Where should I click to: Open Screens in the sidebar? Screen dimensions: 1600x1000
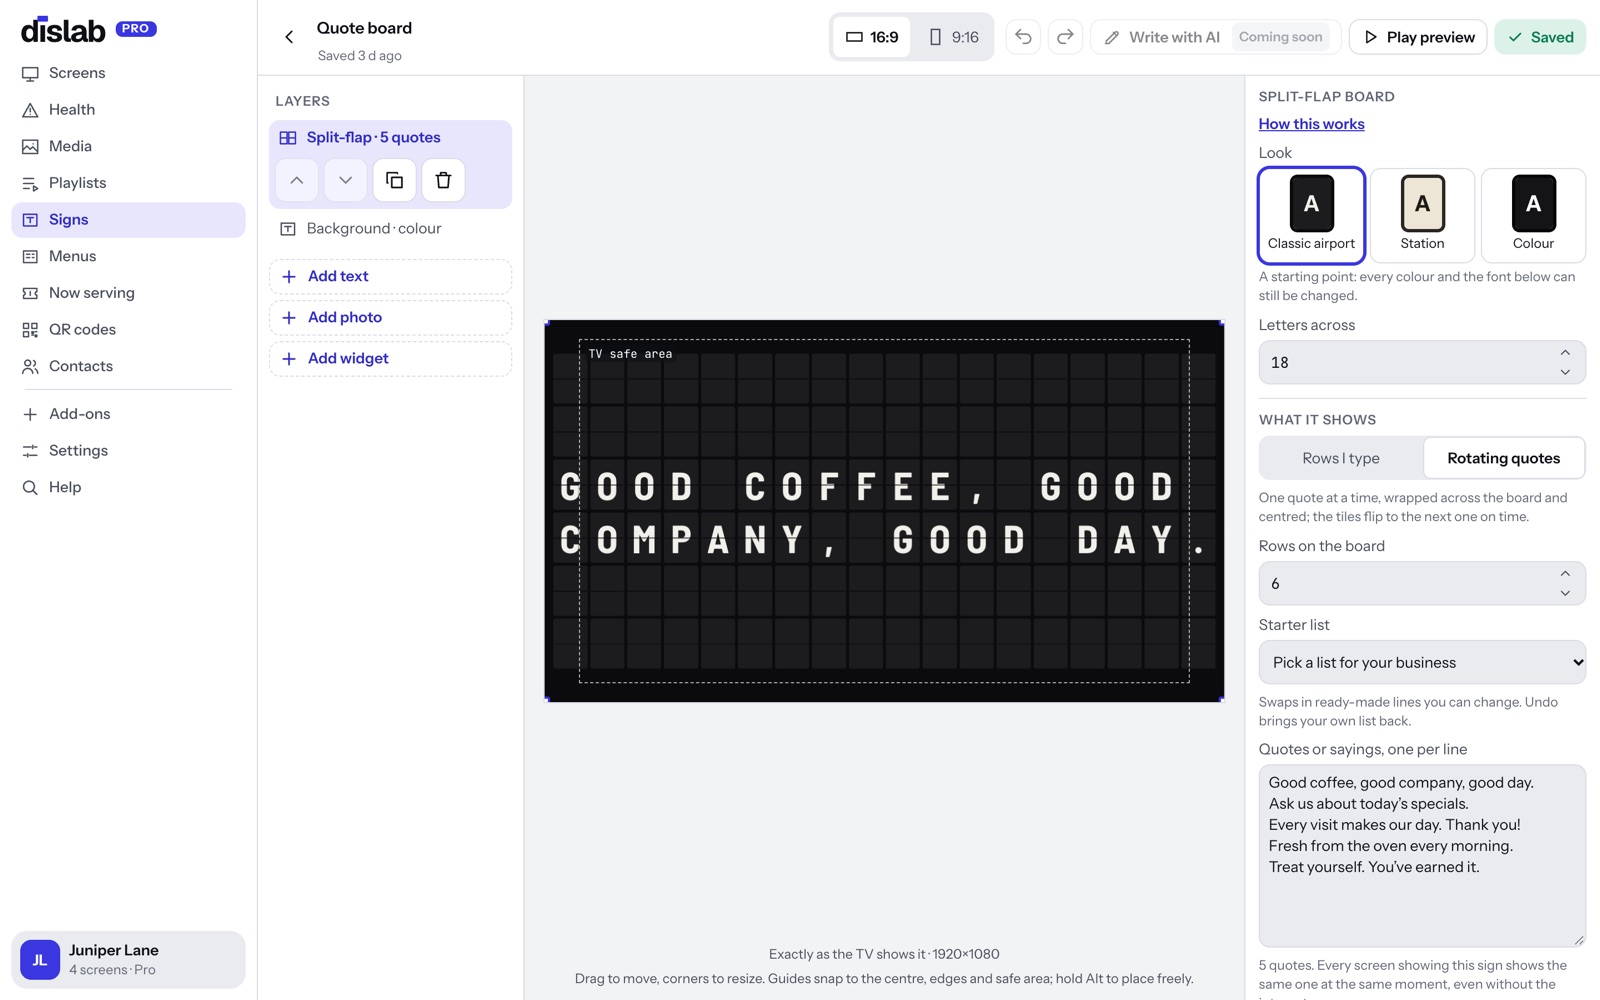coord(128,73)
